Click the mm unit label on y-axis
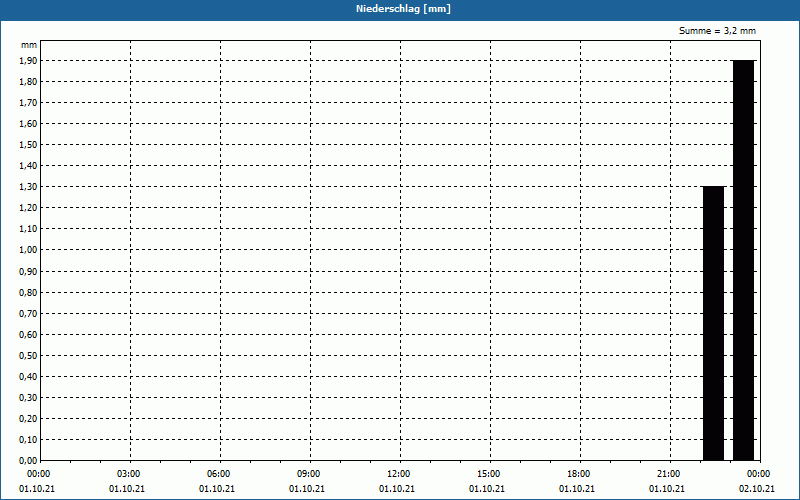Screen dimensions: 800x500 [x=29, y=45]
